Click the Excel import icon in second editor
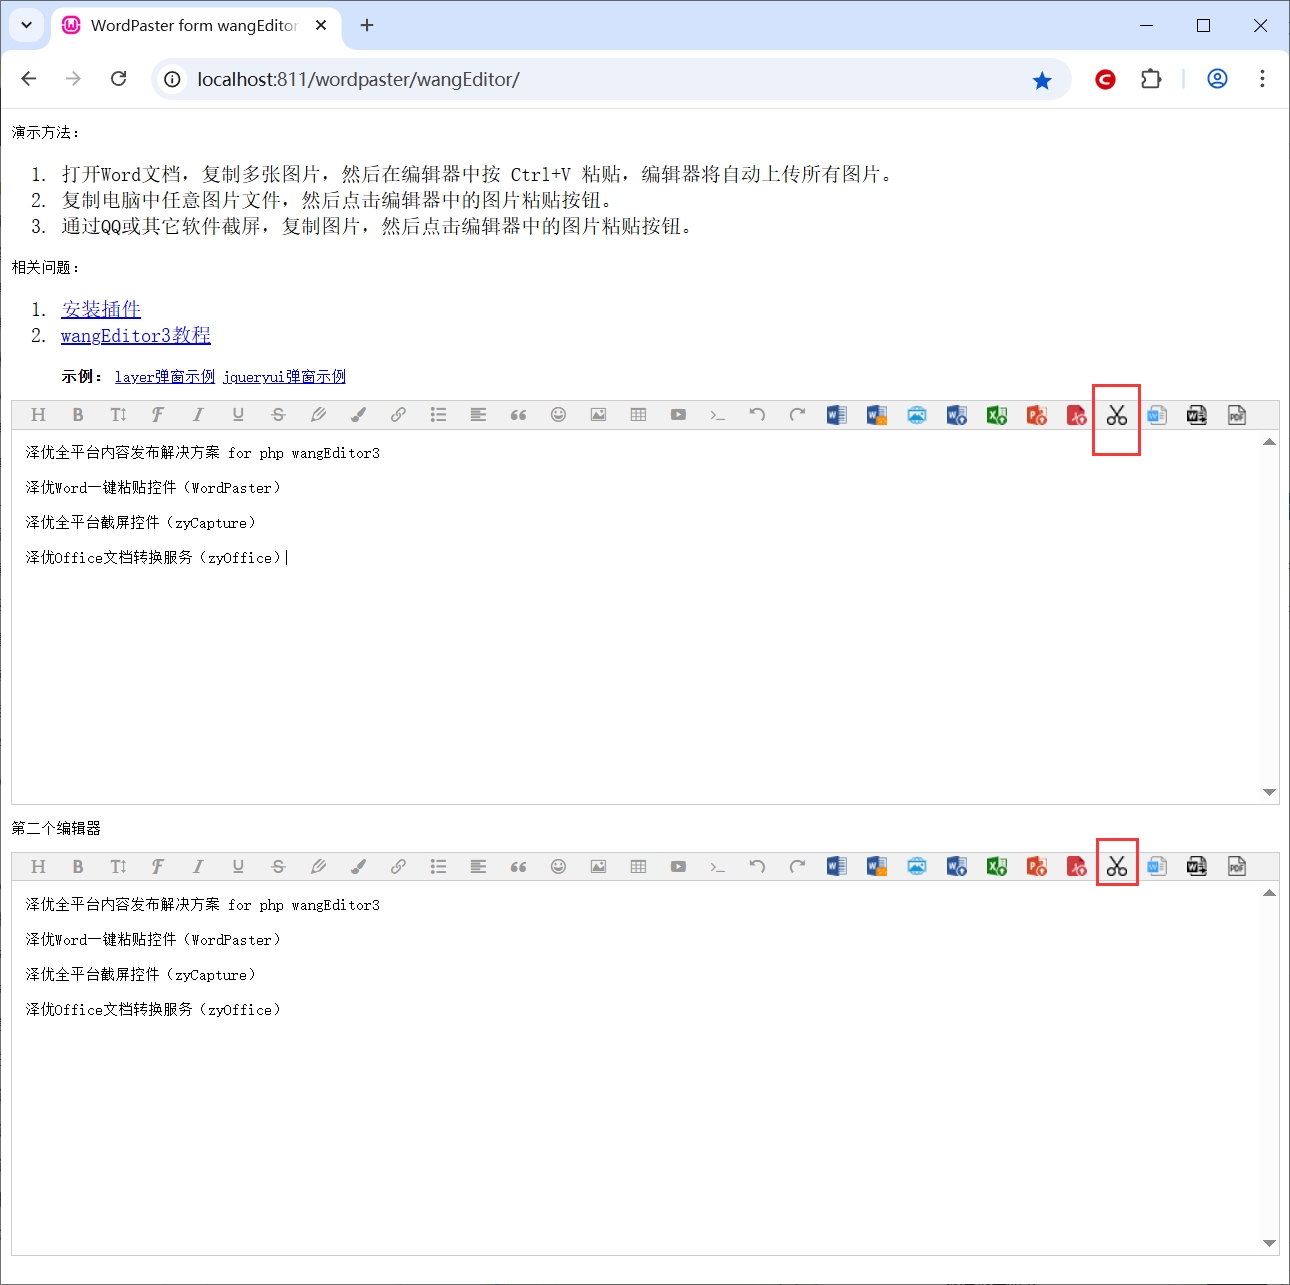The image size is (1290, 1285). [x=996, y=867]
